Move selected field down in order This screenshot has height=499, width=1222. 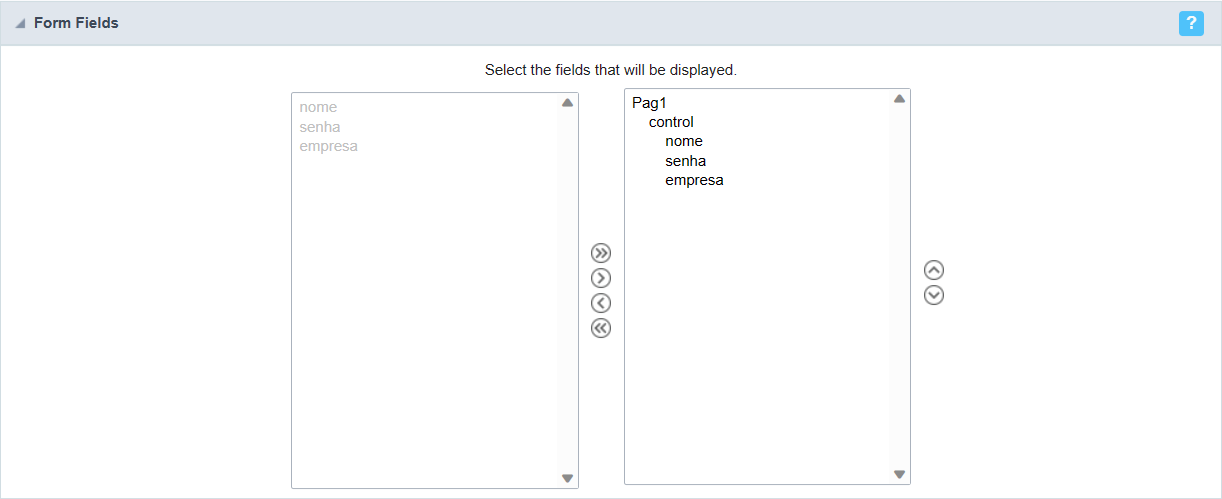pyautogui.click(x=934, y=295)
